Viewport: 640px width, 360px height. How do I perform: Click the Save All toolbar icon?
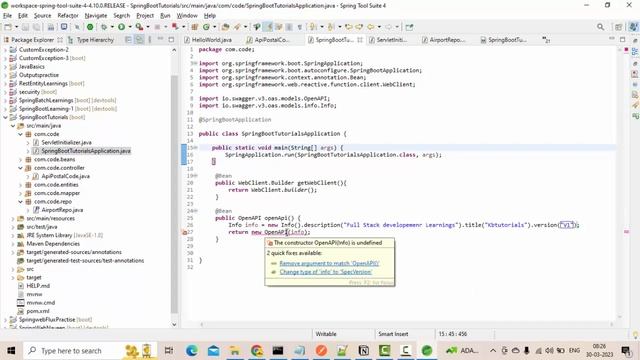pos(36,27)
